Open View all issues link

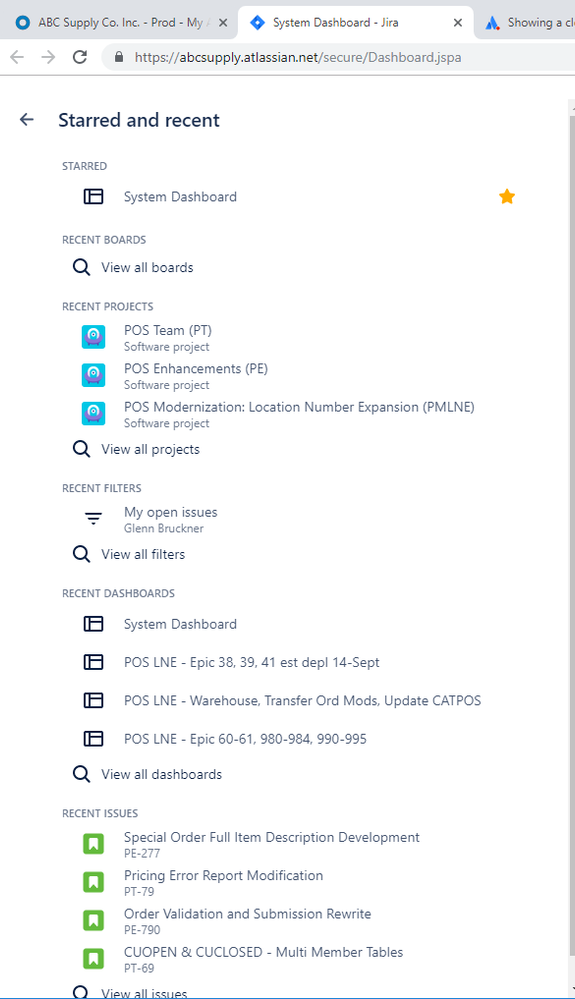click(144, 993)
